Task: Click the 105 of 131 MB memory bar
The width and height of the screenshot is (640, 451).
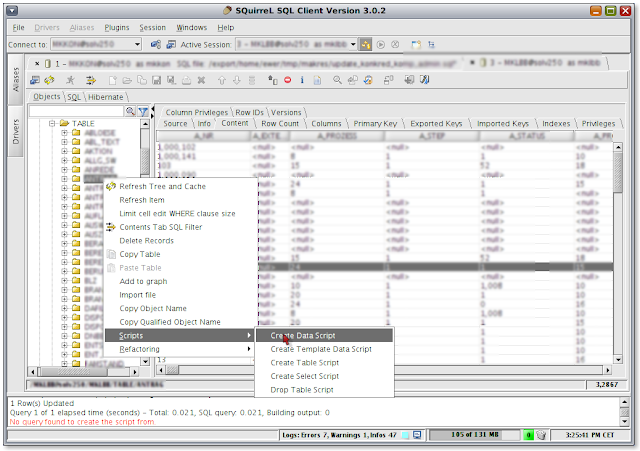Action: pos(474,435)
